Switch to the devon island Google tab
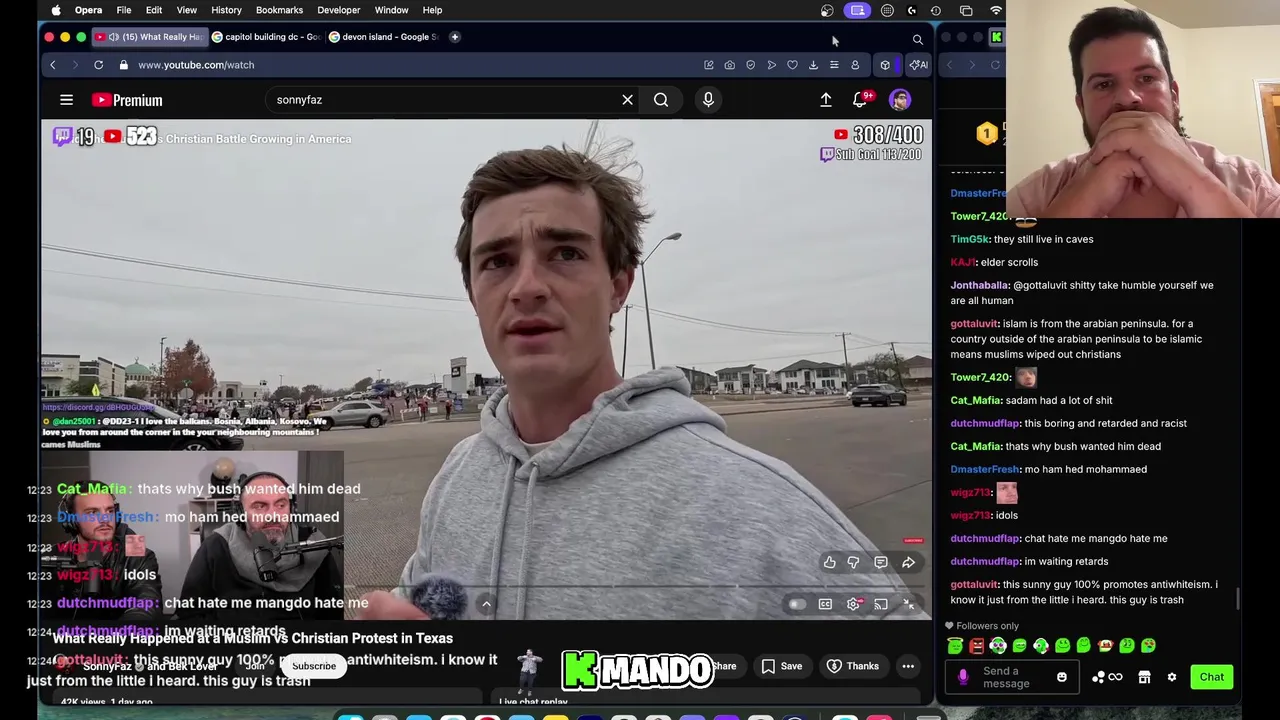This screenshot has height=720, width=1280. [x=384, y=37]
